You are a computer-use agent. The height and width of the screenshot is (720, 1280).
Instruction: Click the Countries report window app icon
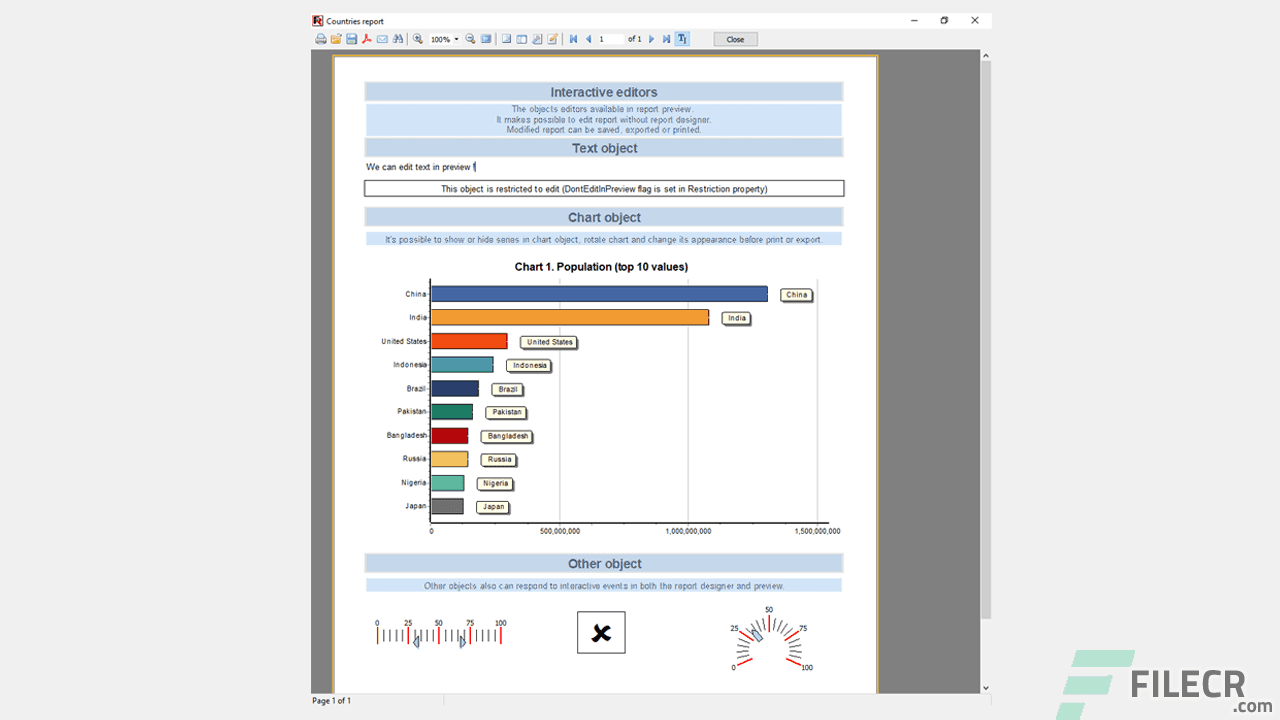pyautogui.click(x=318, y=21)
